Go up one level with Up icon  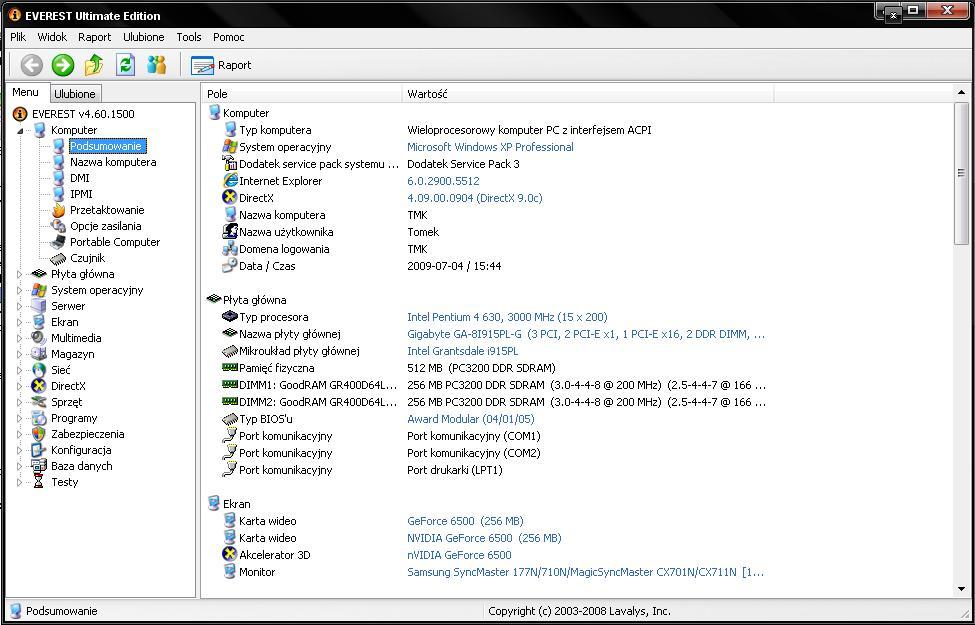(94, 65)
